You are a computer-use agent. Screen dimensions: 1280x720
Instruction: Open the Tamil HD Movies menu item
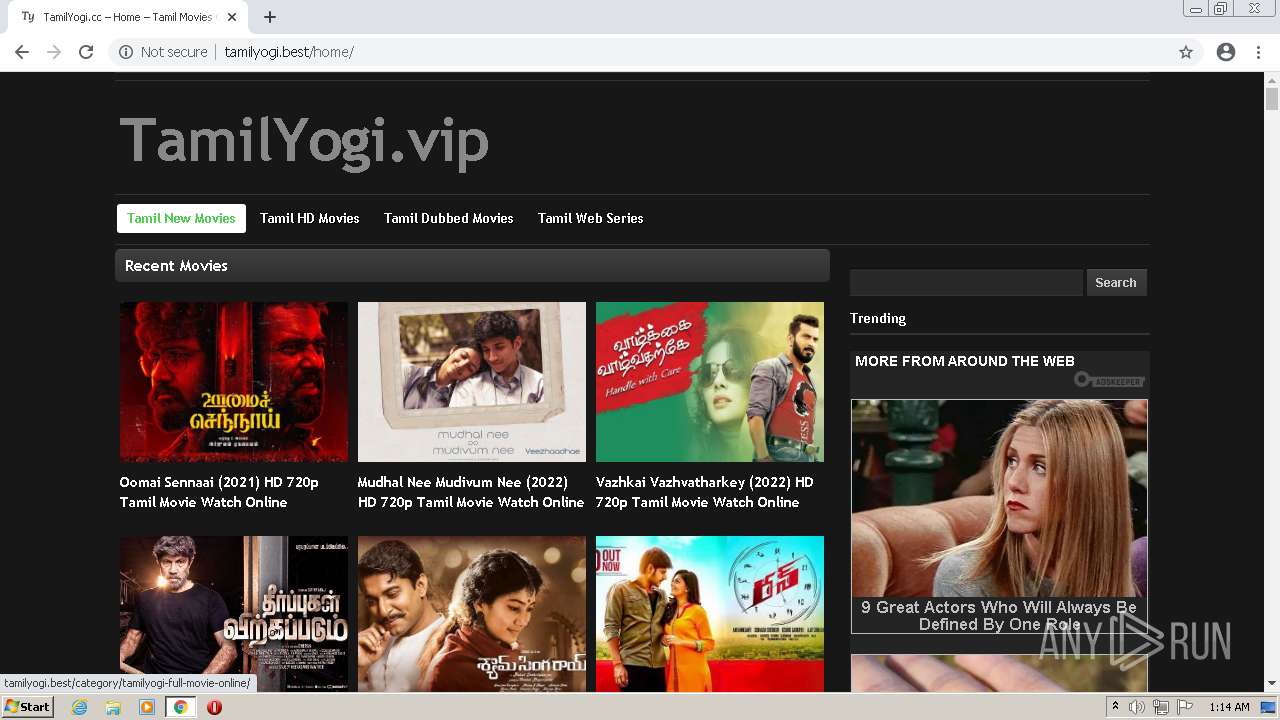[x=310, y=218]
